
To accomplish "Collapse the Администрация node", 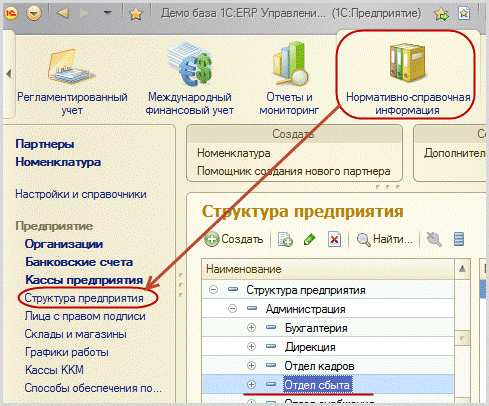I will click(232, 309).
